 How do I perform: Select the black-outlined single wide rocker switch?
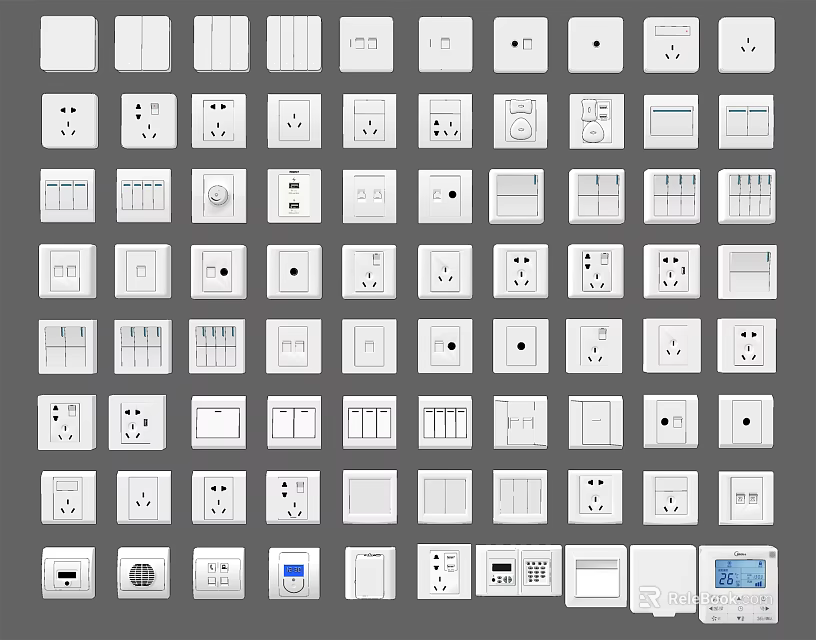click(x=219, y=422)
